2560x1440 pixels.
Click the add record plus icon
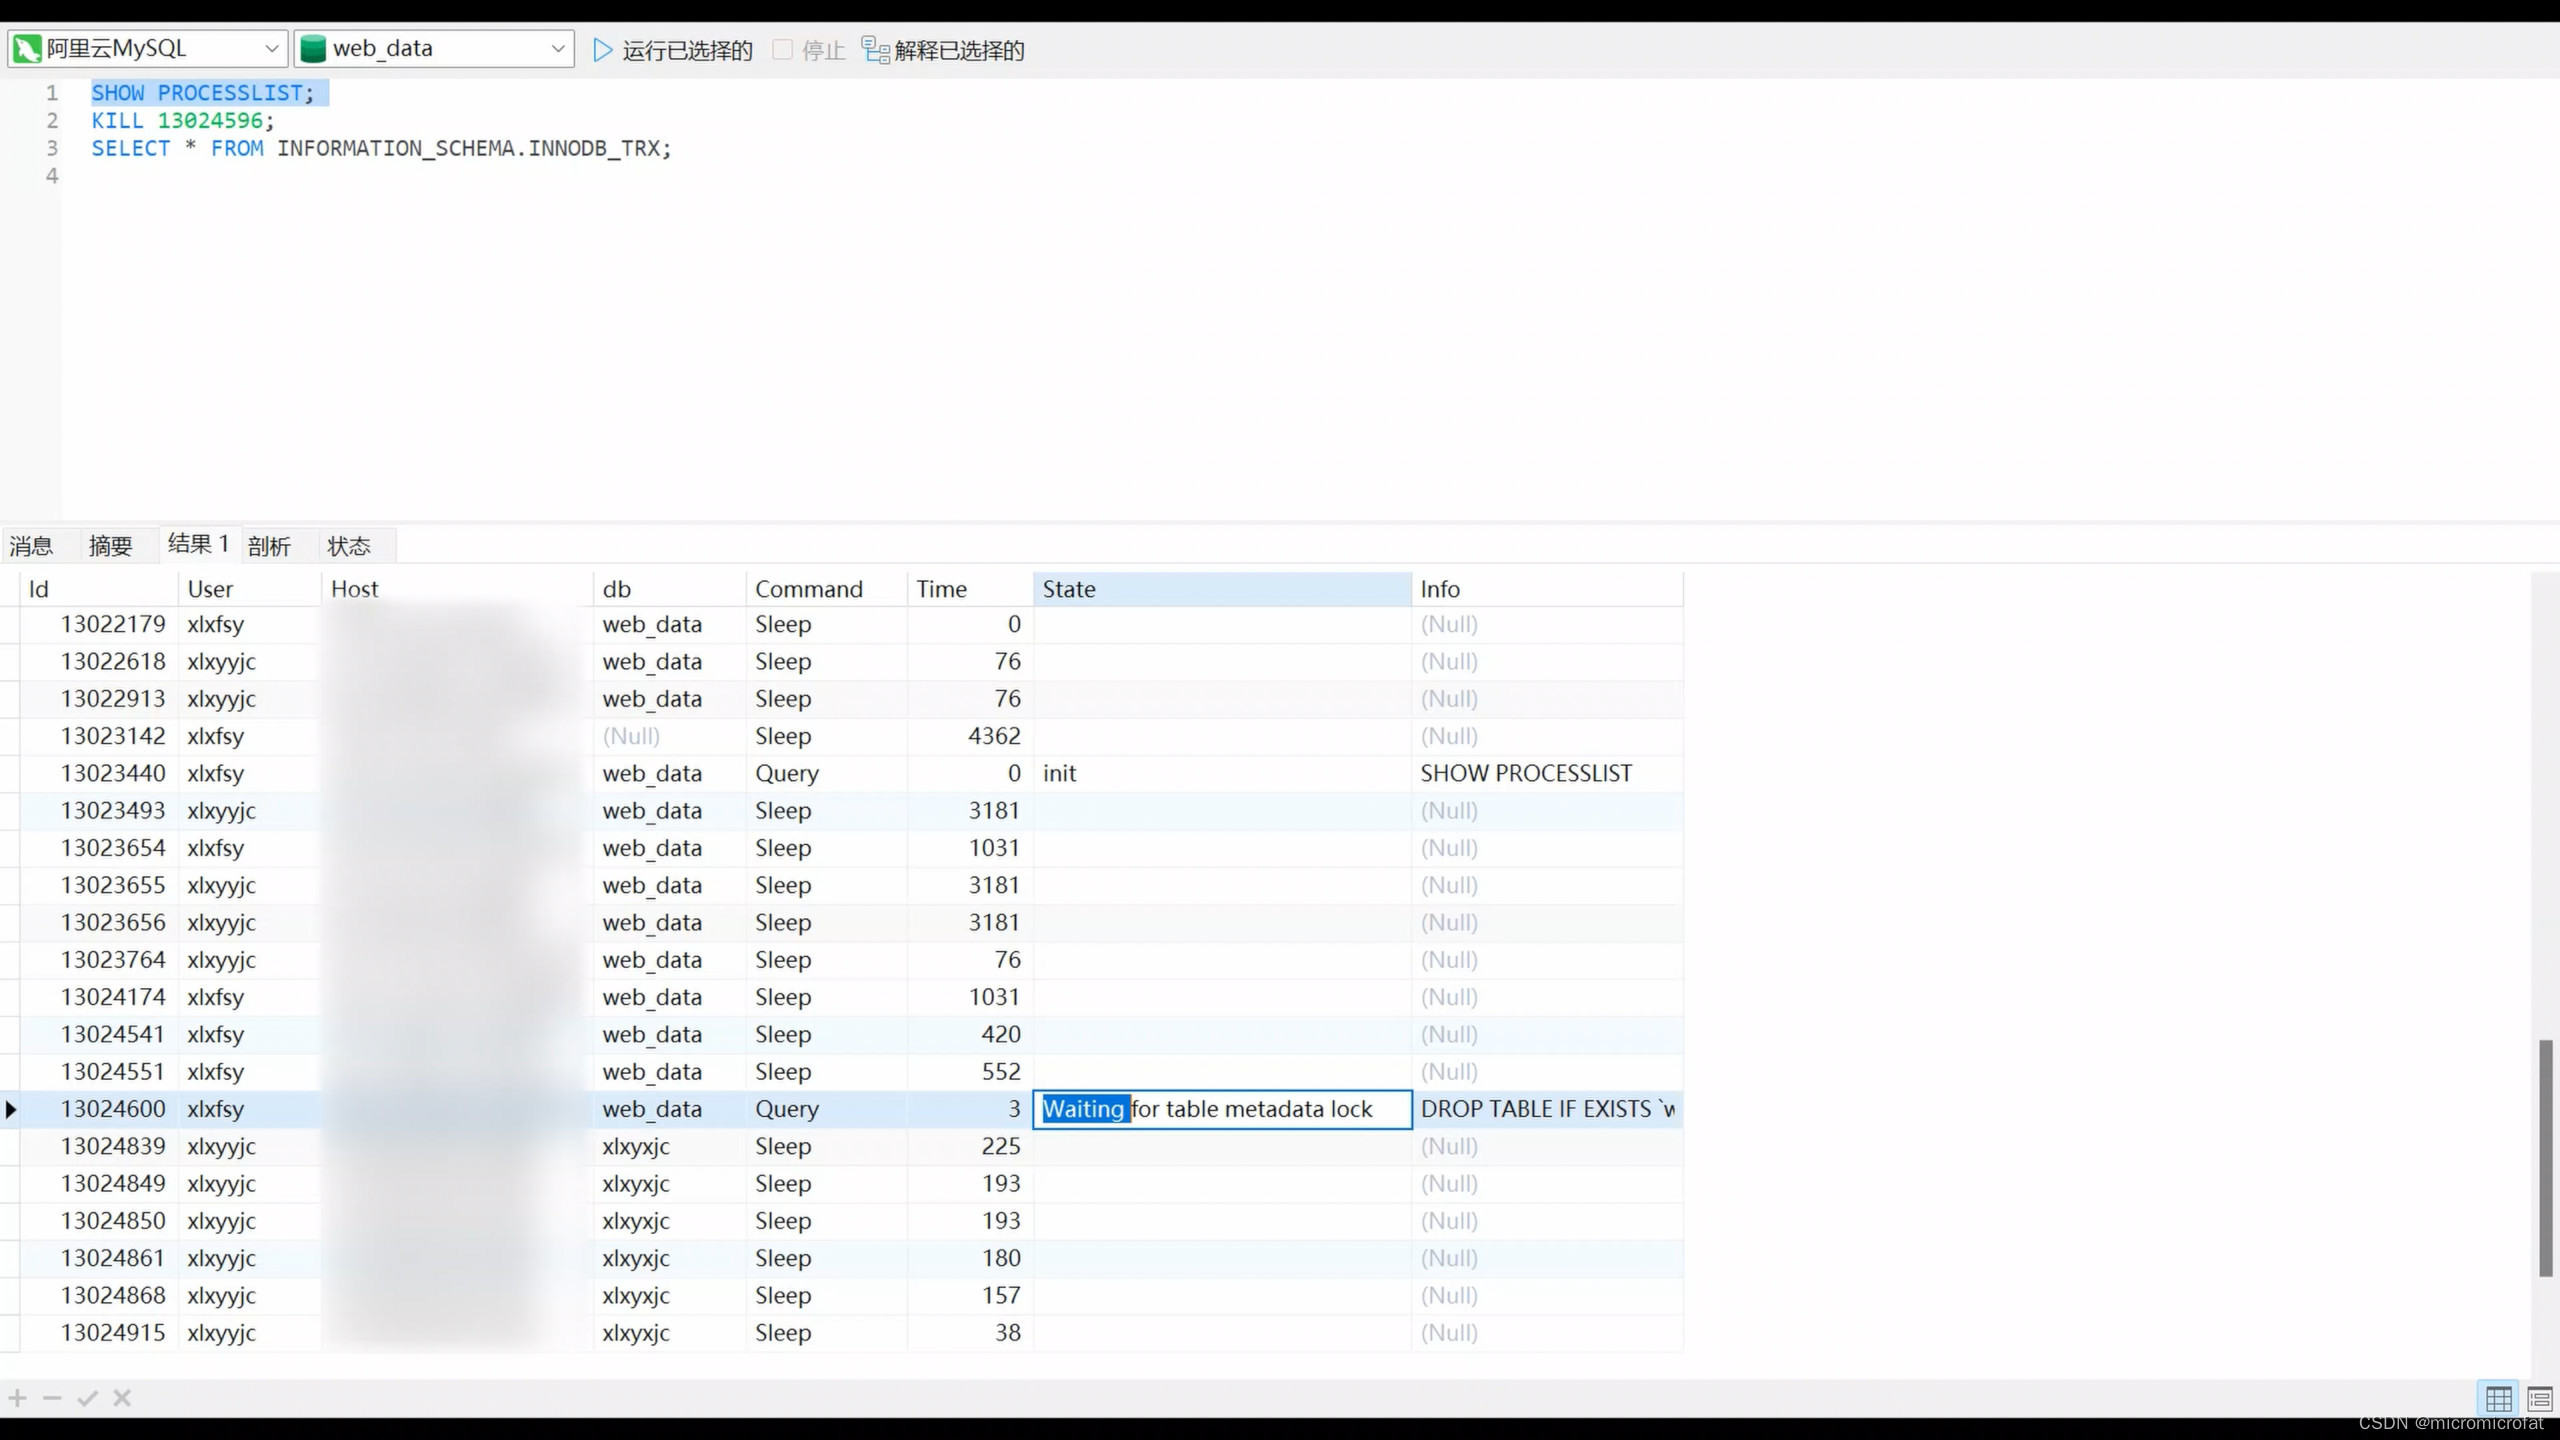[17, 1398]
